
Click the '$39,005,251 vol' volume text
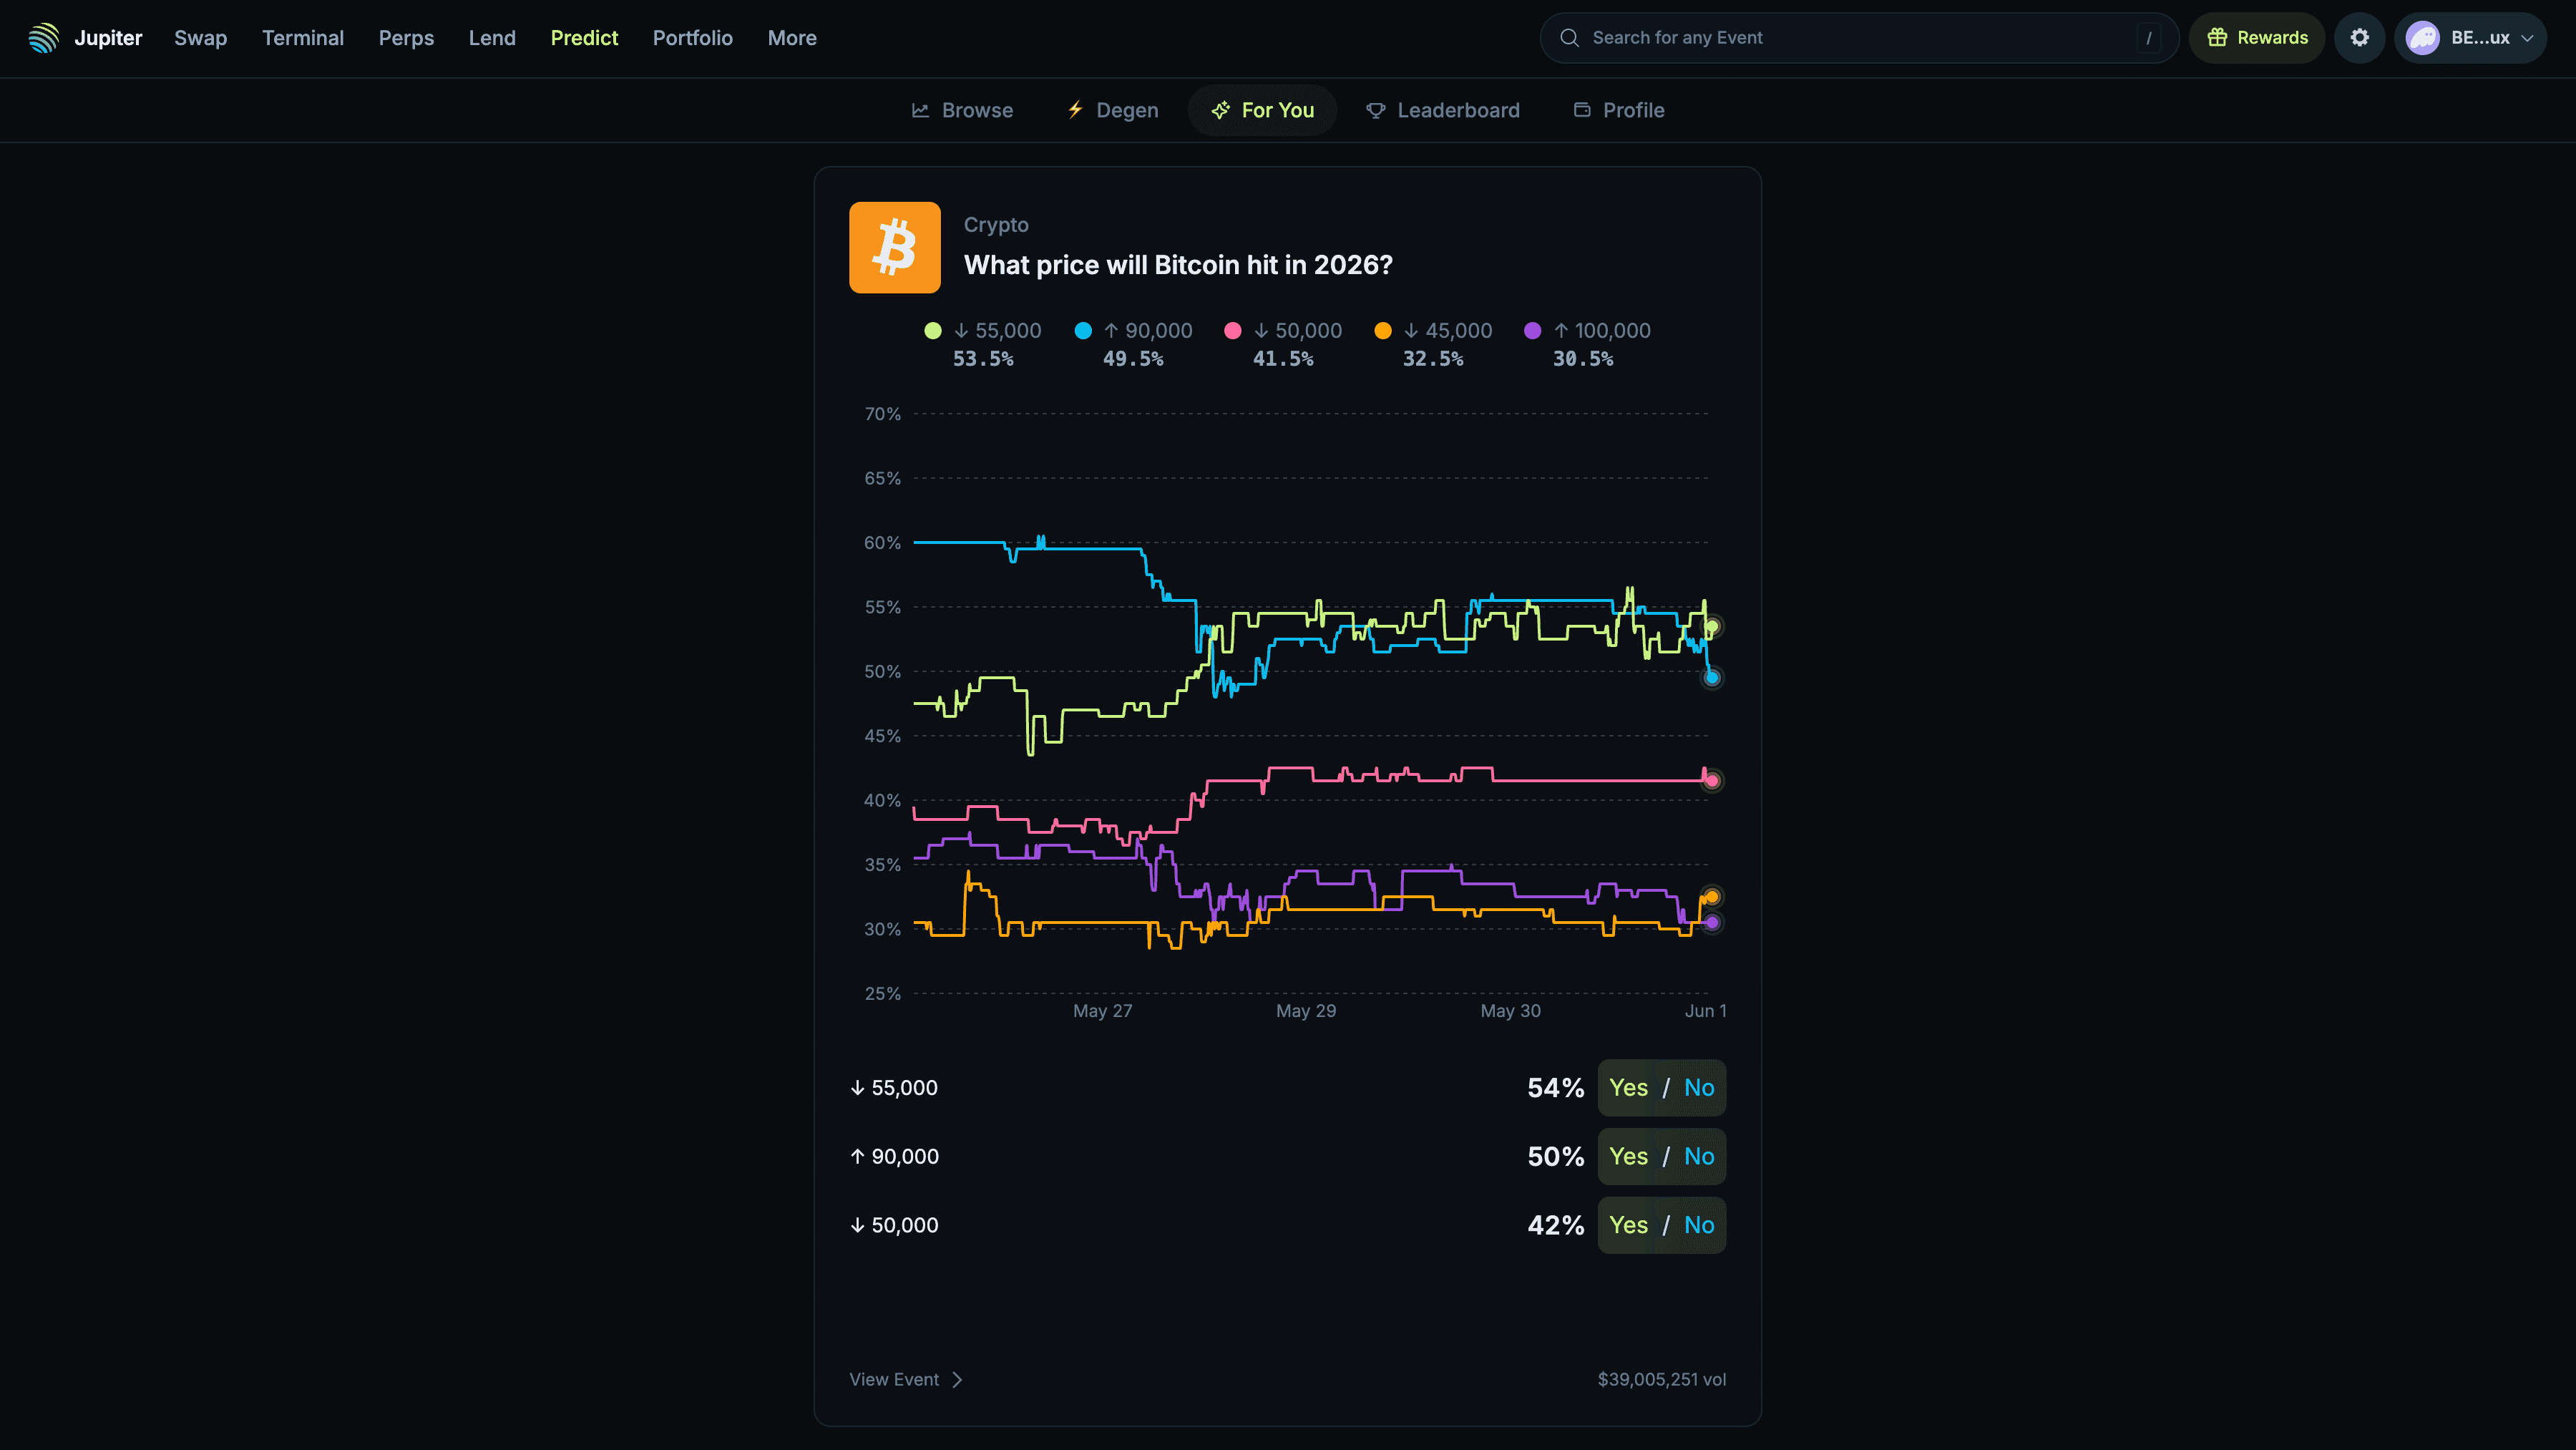1662,1380
